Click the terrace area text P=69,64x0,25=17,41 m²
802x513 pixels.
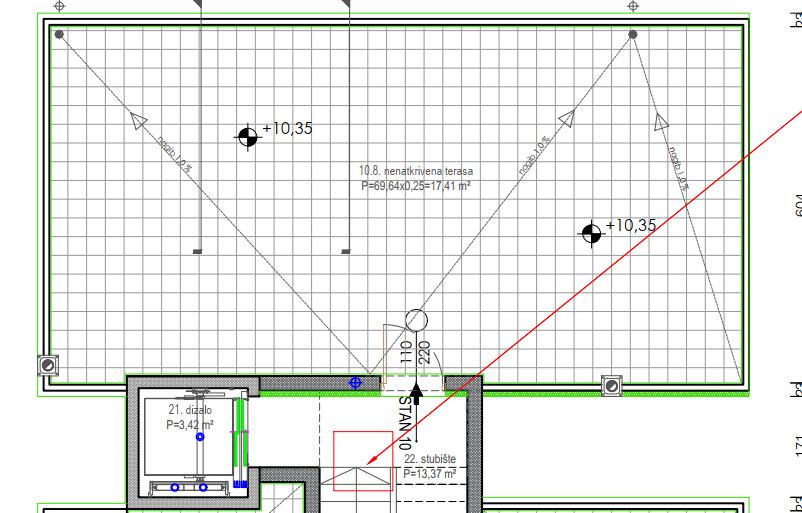tap(416, 185)
